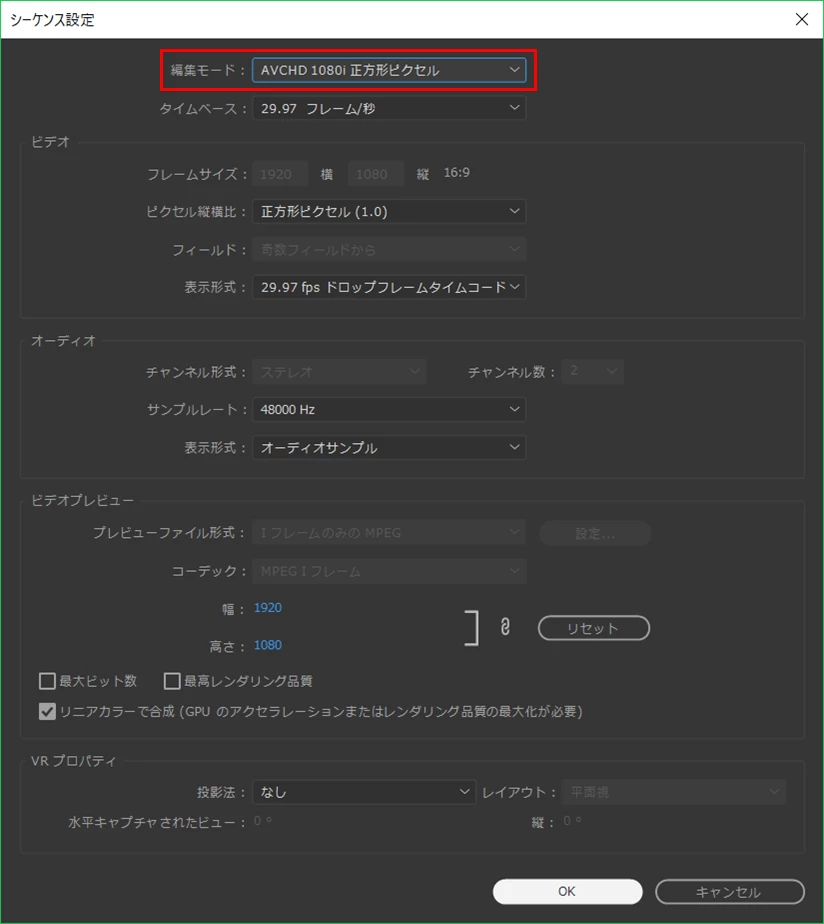Click the frame size height field 1080
Viewport: 824px width, 924px height.
pos(375,174)
